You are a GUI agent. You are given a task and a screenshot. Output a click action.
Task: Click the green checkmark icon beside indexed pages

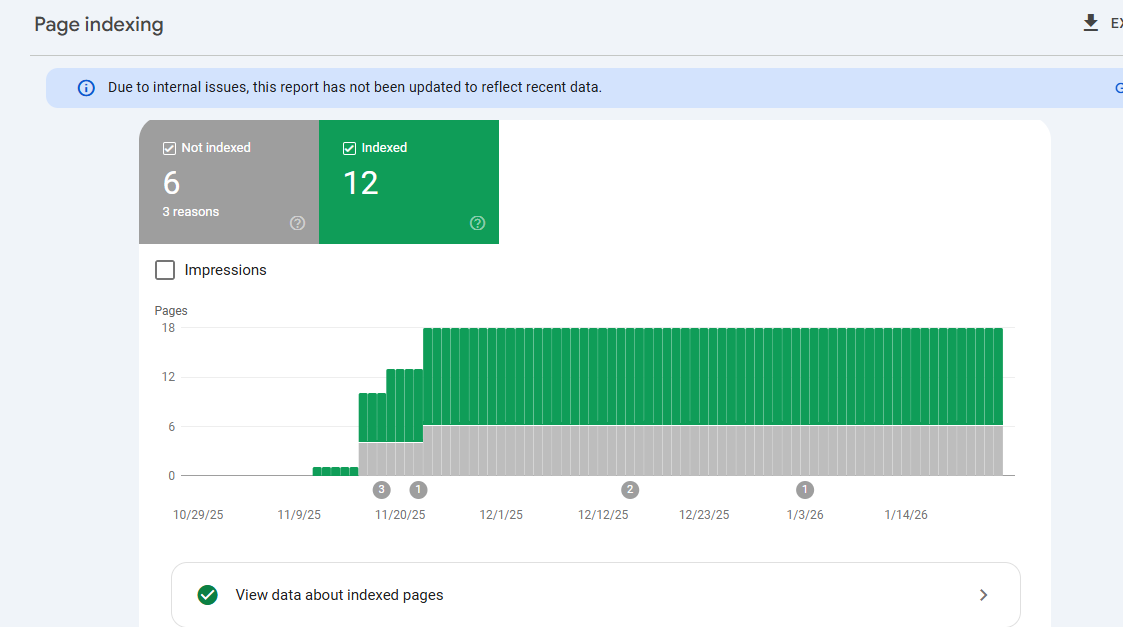(208, 595)
